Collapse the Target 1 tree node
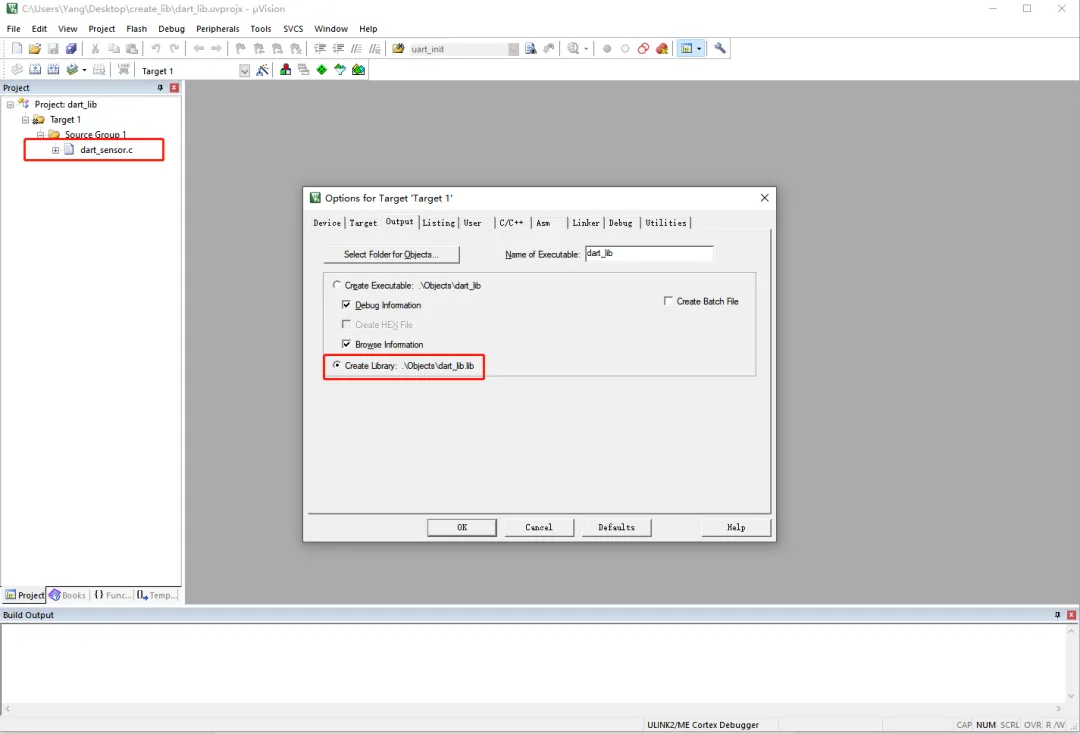 [25, 120]
